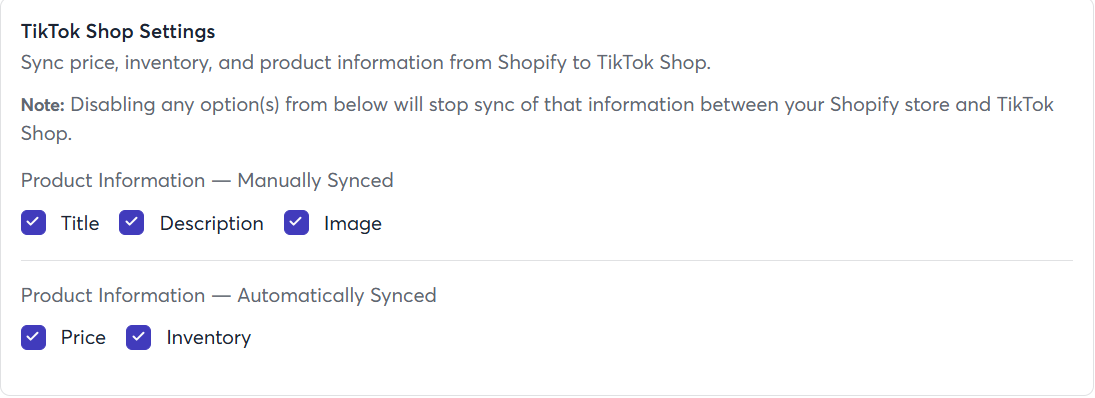The width and height of the screenshot is (1095, 398).
Task: Click the word 'Shop.' ending the note
Action: point(46,133)
